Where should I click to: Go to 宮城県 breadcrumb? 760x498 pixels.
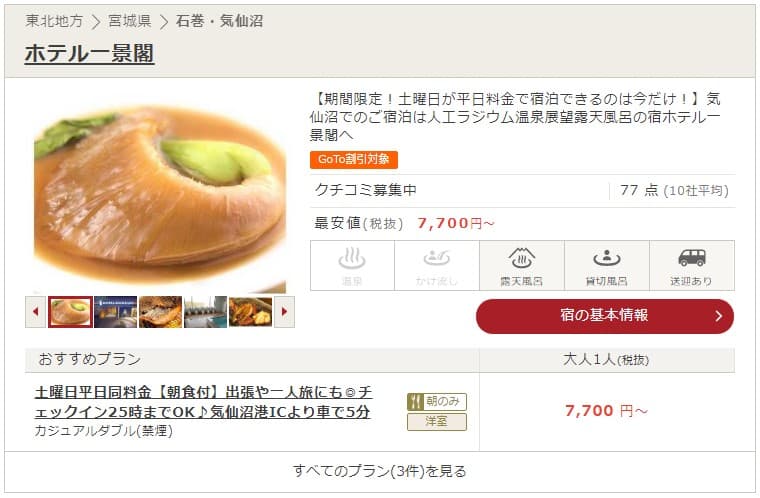pos(129,21)
